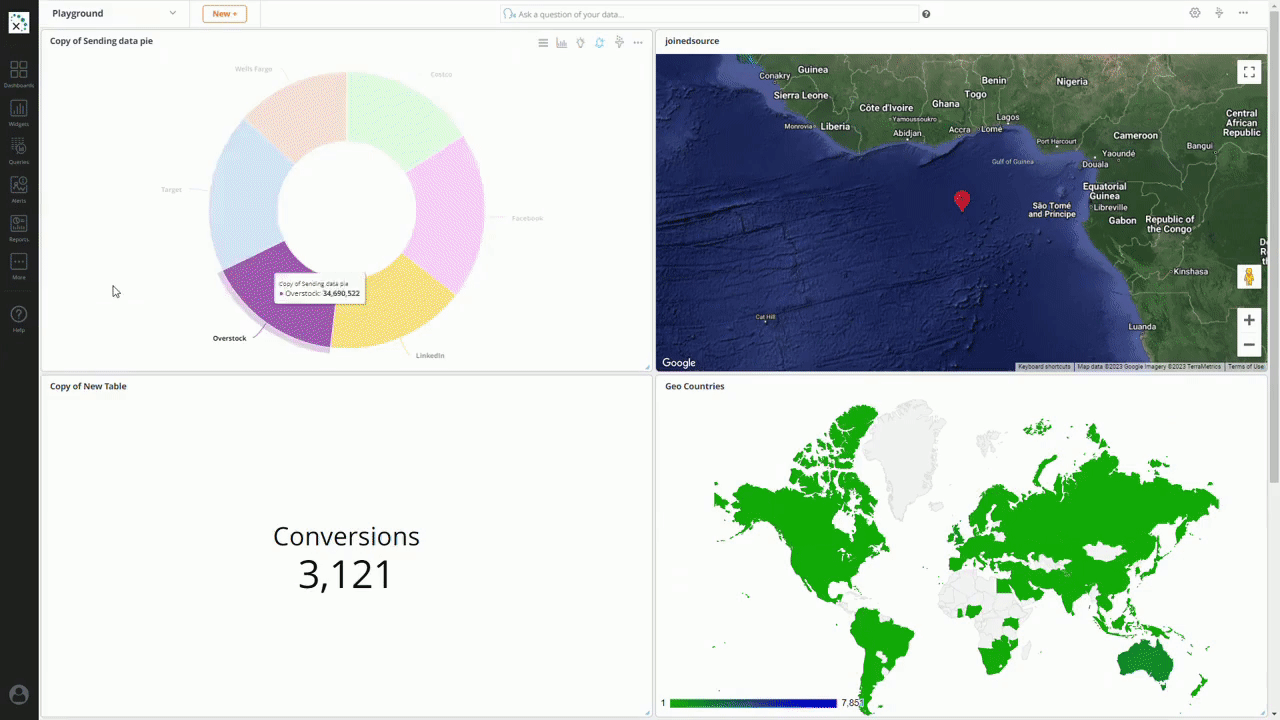Click the pie widget chart-type icon
1280x720 pixels.
pos(561,43)
